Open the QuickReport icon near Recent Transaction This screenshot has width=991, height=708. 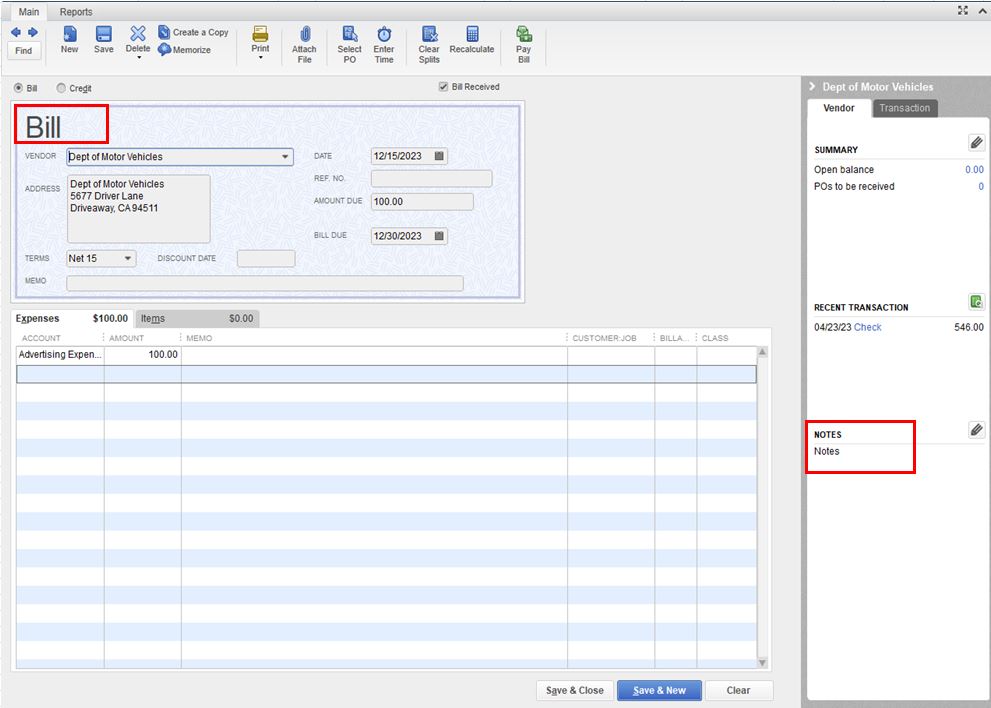(975, 301)
